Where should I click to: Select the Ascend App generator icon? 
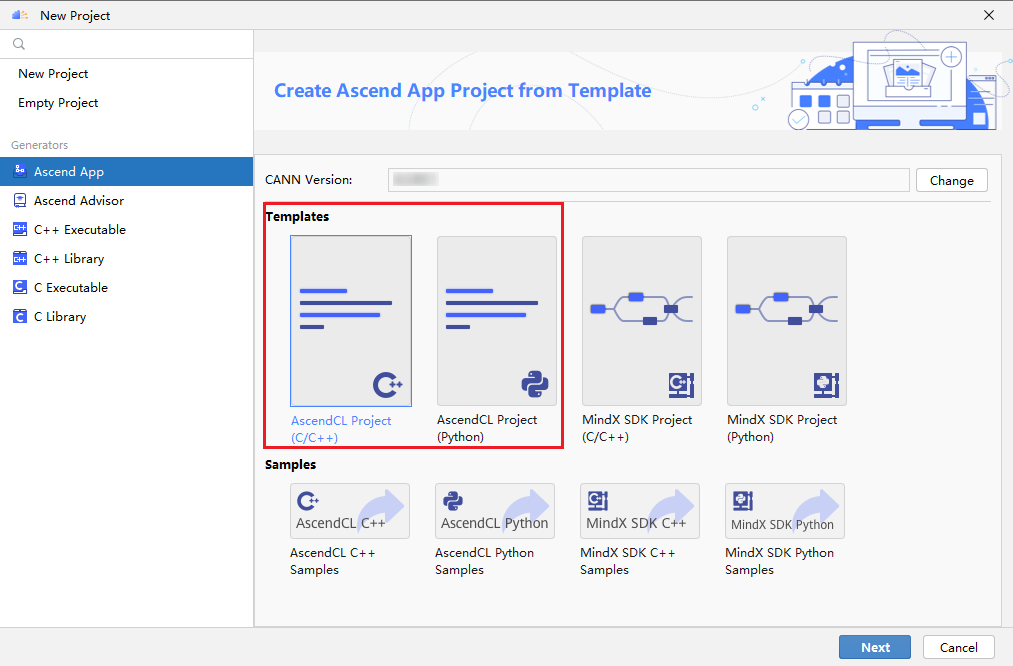tap(20, 171)
